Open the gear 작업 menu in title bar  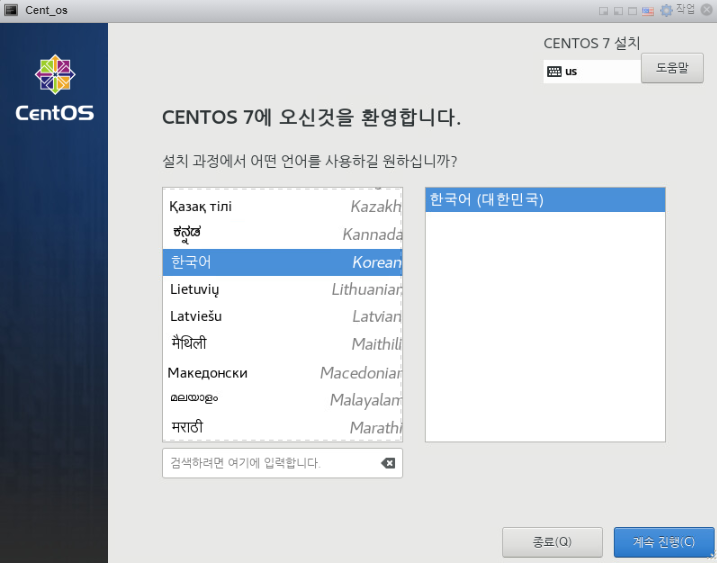point(678,10)
